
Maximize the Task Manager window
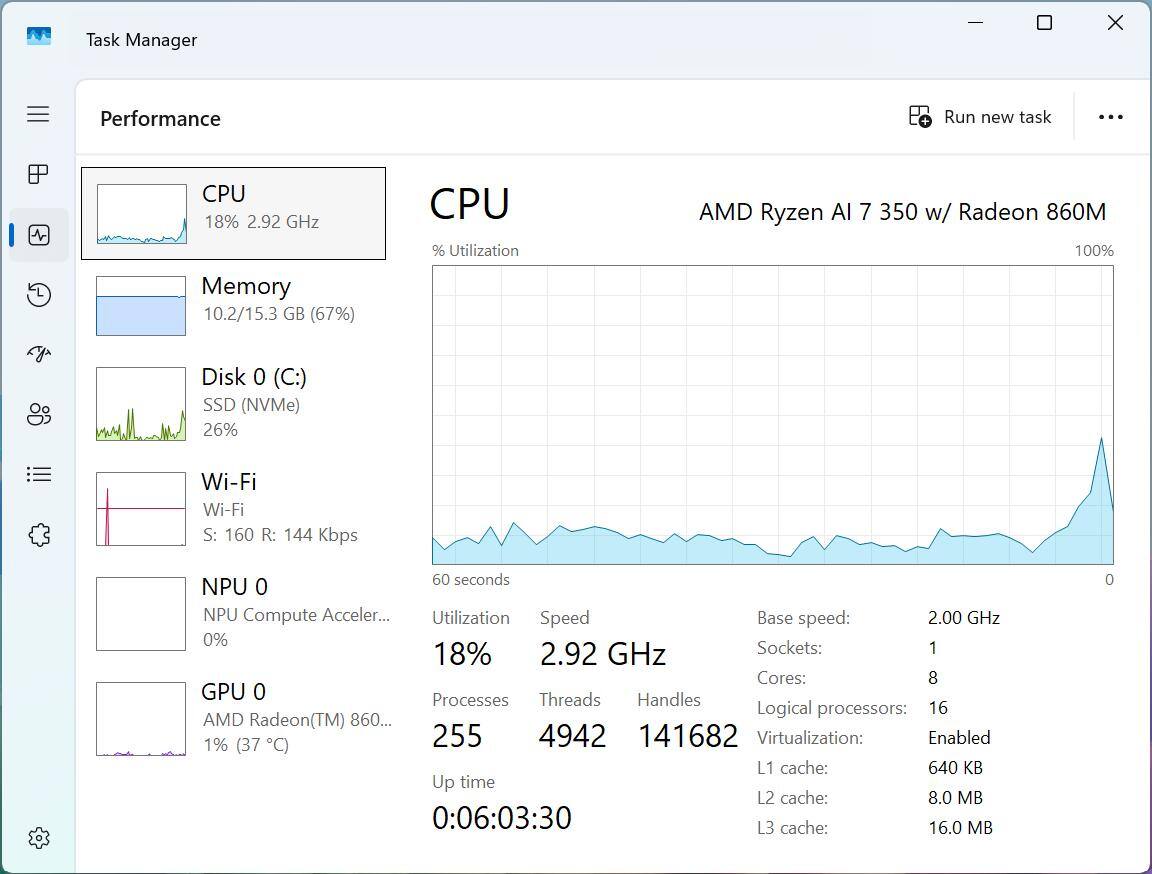click(x=1044, y=23)
